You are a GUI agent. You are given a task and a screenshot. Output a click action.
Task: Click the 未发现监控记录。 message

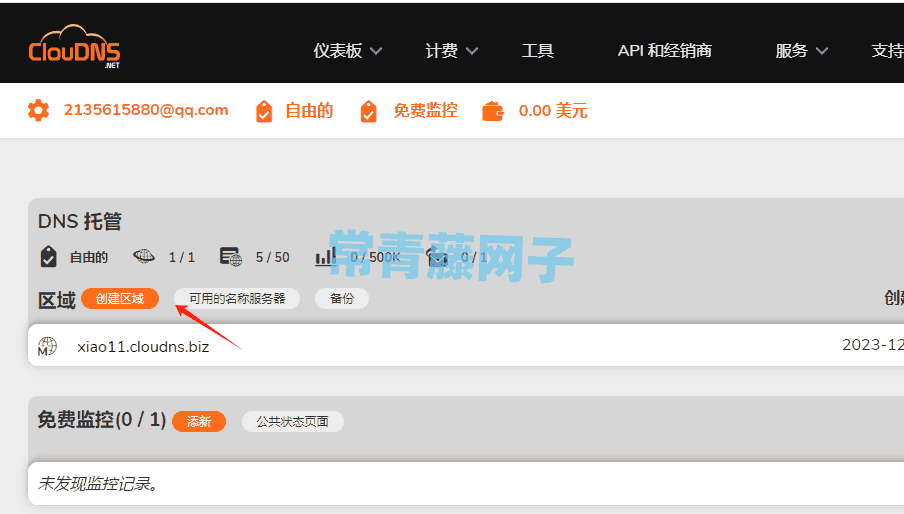click(x=98, y=483)
